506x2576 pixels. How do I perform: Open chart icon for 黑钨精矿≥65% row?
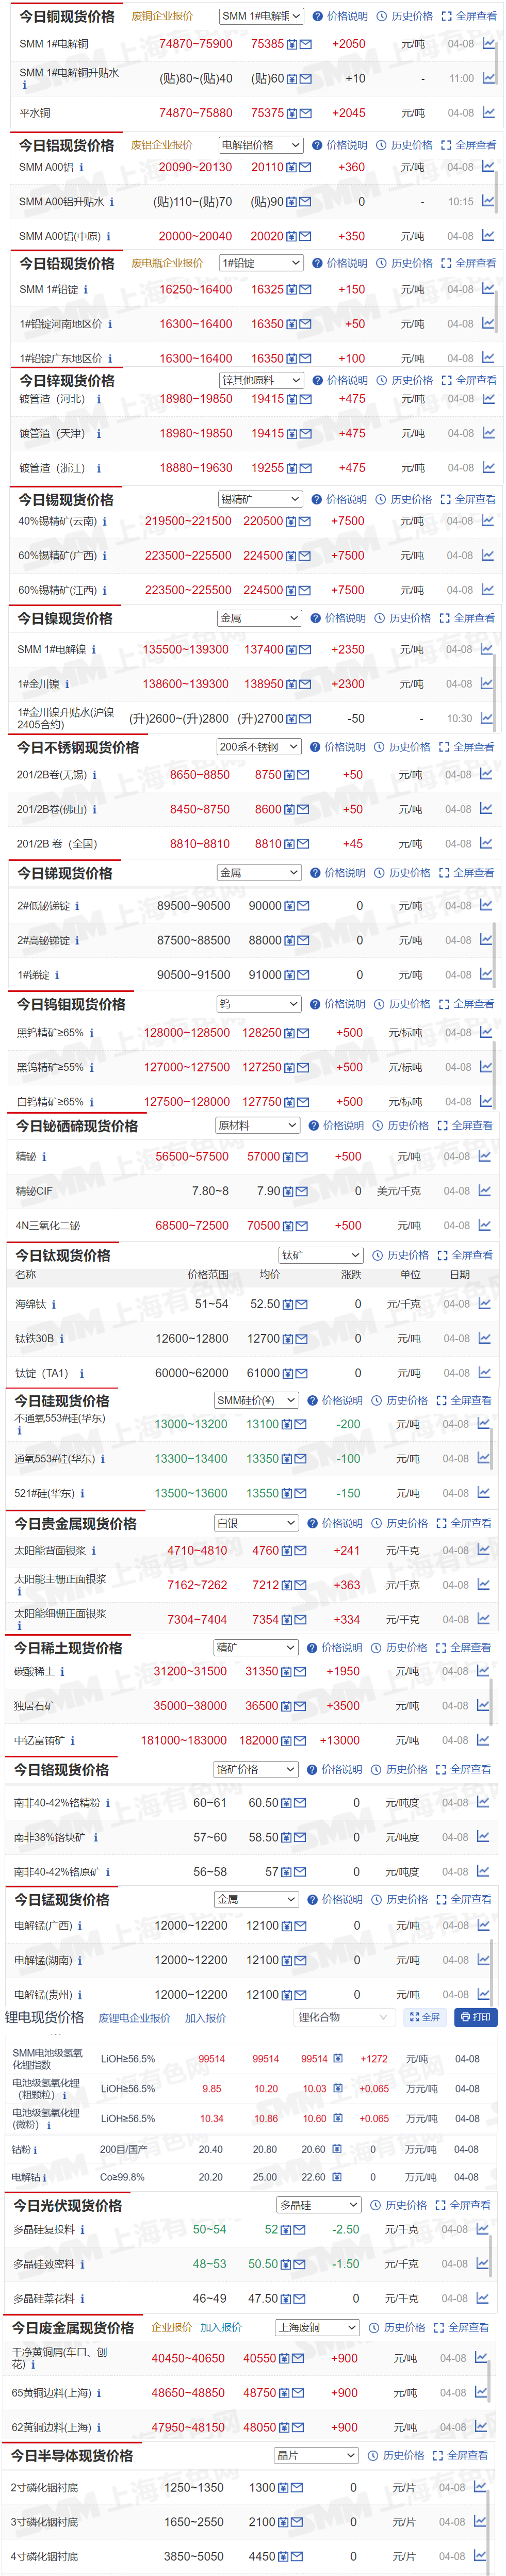coord(486,1033)
